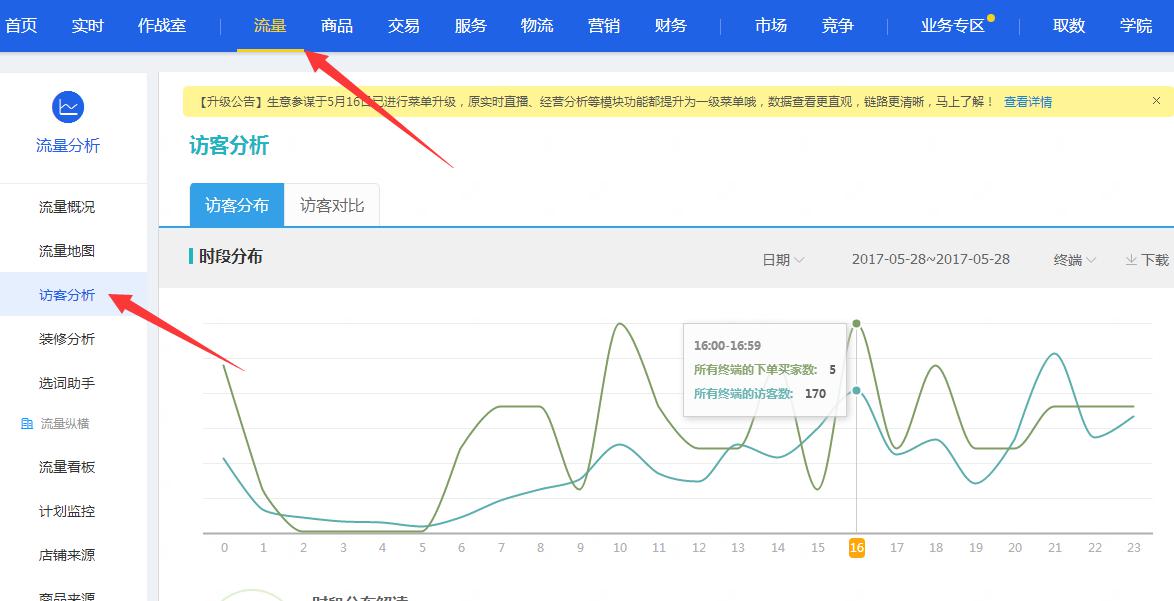Select 装修分析 in the sidebar
This screenshot has width=1174, height=601.
(67, 339)
